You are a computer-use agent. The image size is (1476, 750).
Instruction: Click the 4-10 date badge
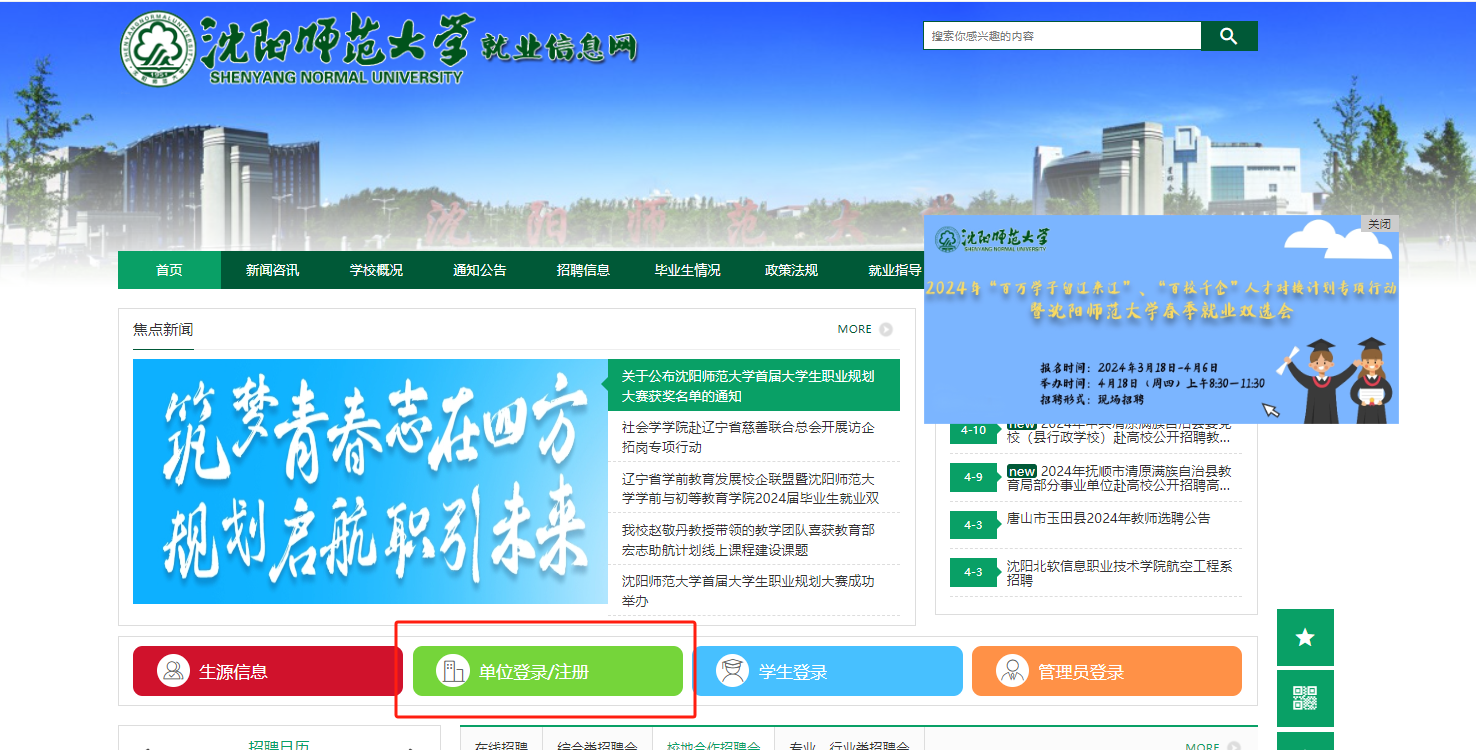pos(973,431)
